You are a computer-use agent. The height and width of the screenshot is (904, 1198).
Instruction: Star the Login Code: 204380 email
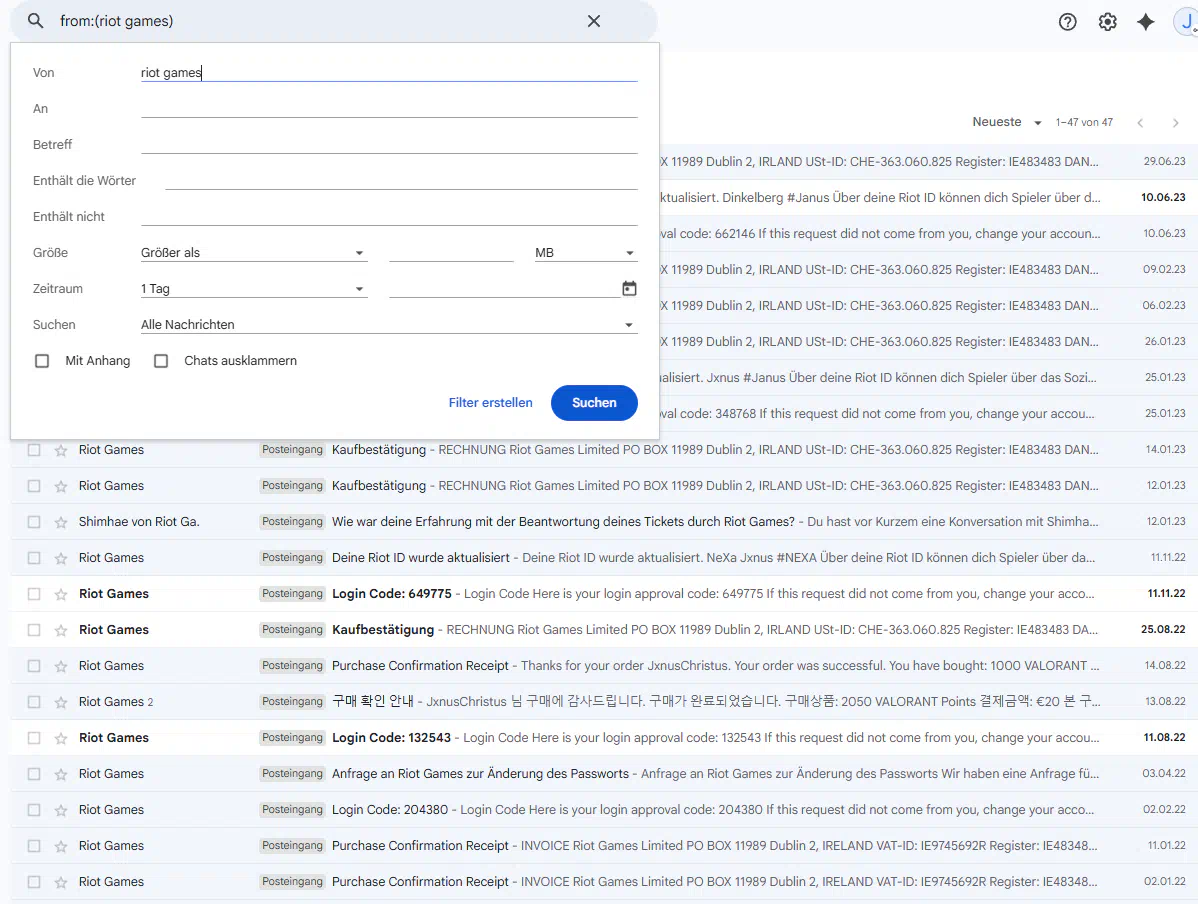tap(61, 809)
